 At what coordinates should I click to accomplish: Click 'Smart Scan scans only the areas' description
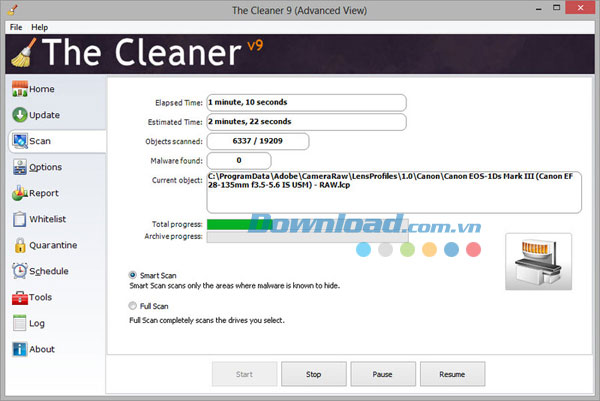[235, 285]
